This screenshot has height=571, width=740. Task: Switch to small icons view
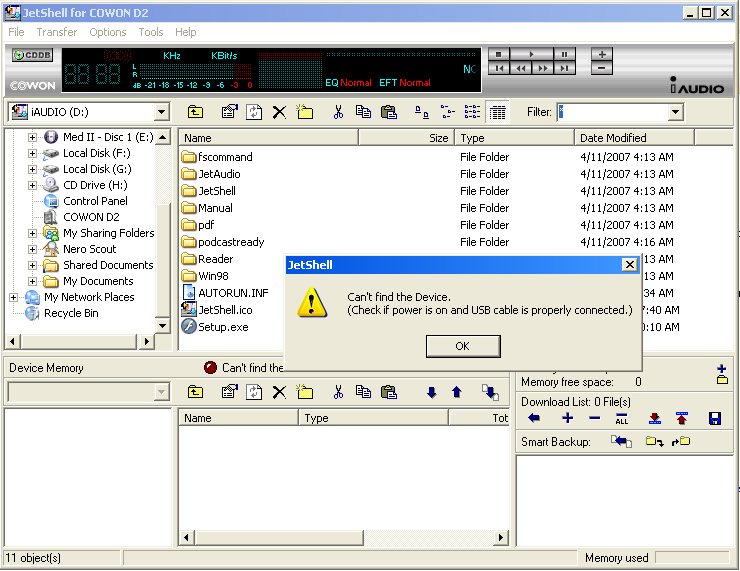(x=447, y=112)
